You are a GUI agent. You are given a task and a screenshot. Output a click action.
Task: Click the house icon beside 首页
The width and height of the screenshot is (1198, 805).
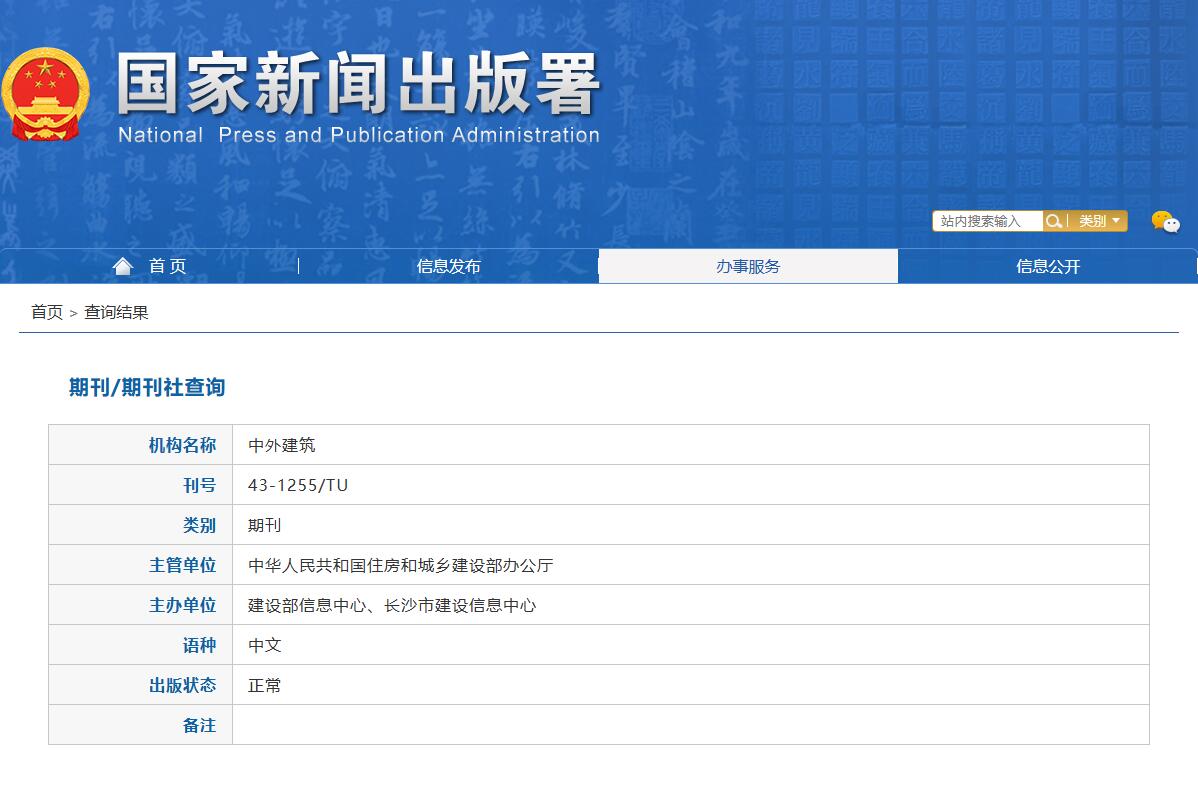point(122,265)
